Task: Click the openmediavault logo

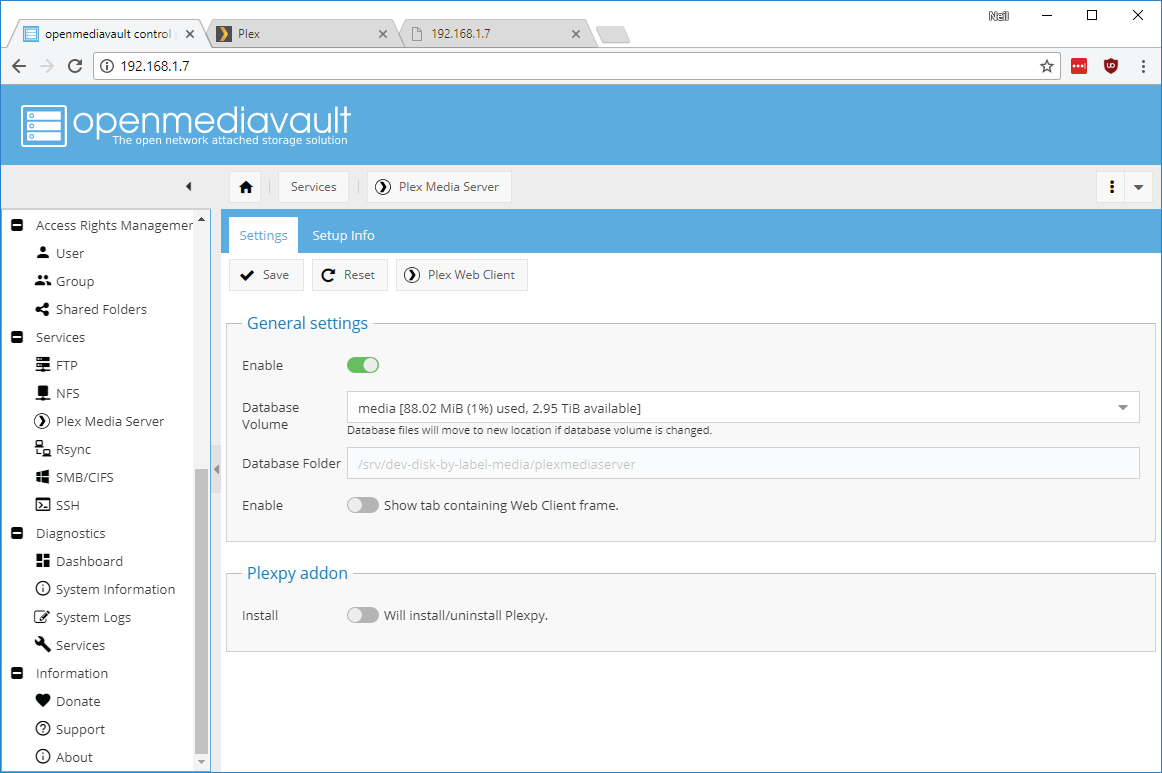Action: (x=186, y=125)
